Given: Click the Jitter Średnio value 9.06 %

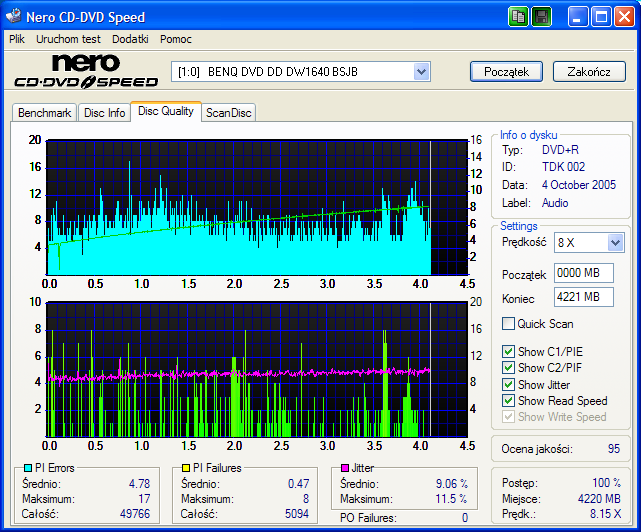Looking at the screenshot, I should click(452, 484).
